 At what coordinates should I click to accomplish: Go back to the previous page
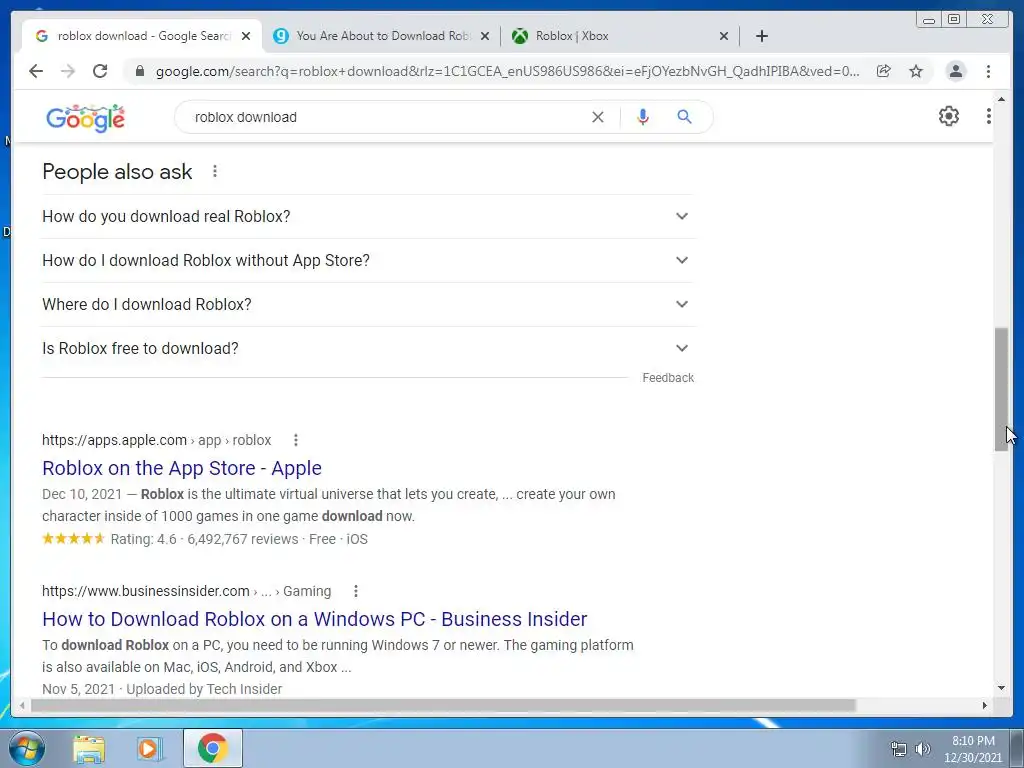36,71
